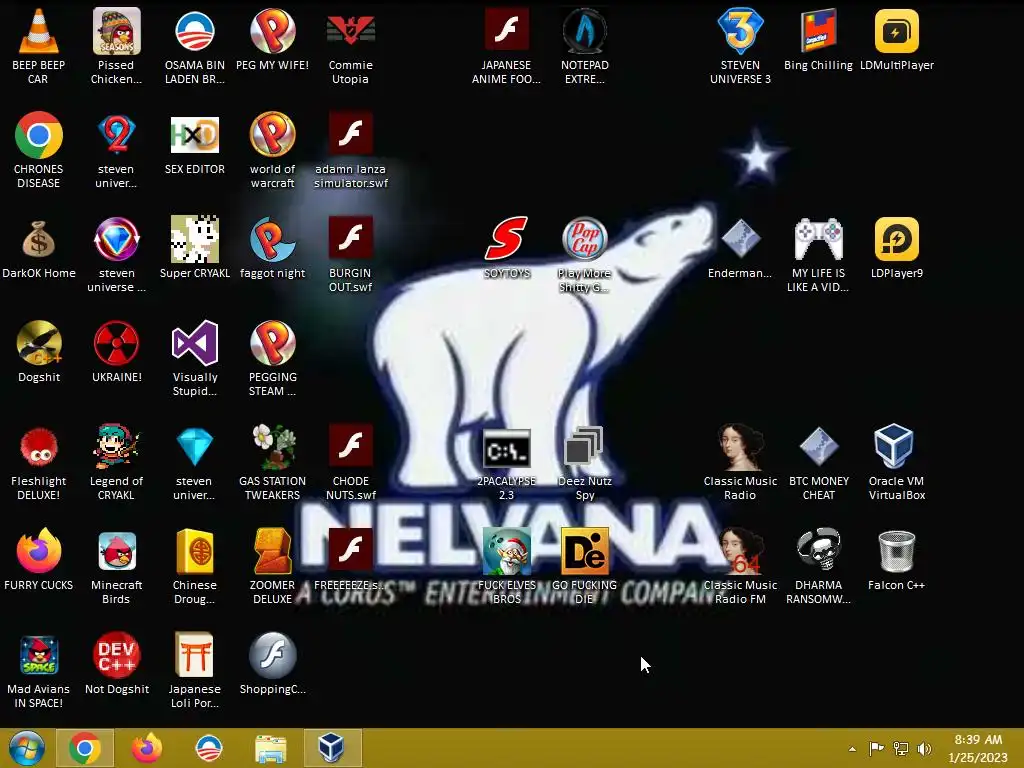
Task: Open the Classic Music Radio portrait icon
Action: pyautogui.click(x=741, y=447)
